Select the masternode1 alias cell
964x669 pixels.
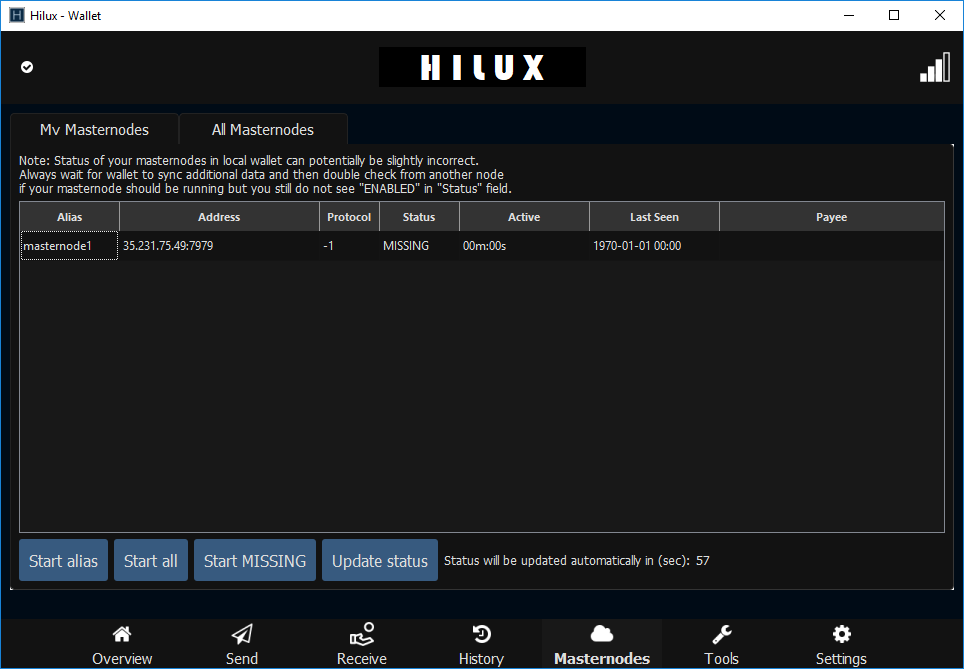tap(69, 246)
